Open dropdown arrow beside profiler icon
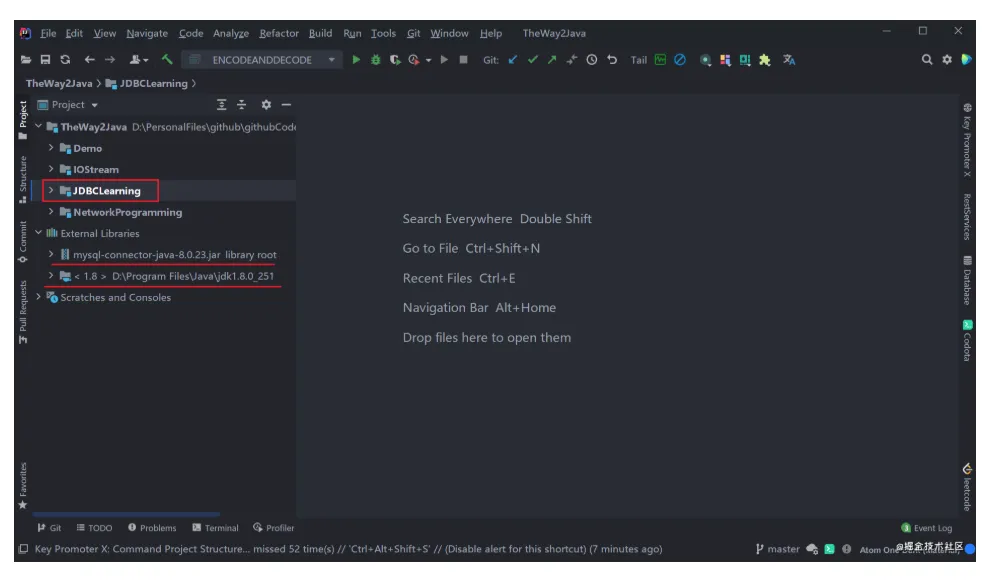This screenshot has height=584, width=989. point(428,61)
